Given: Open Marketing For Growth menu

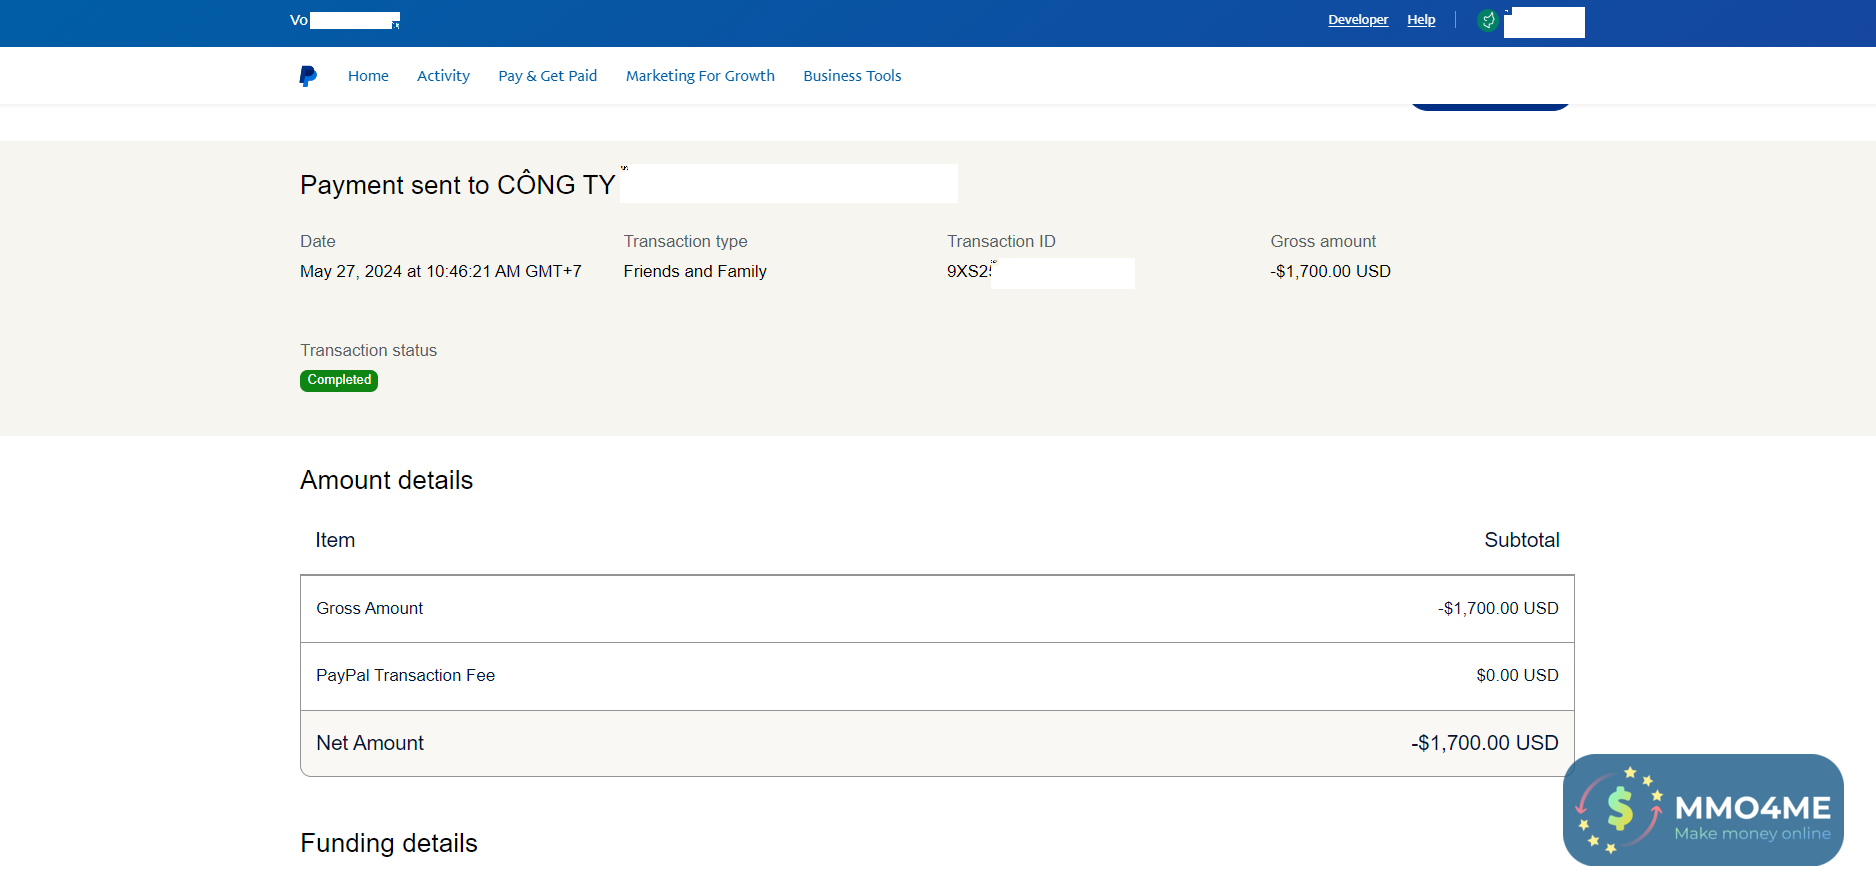Looking at the screenshot, I should click(x=700, y=76).
